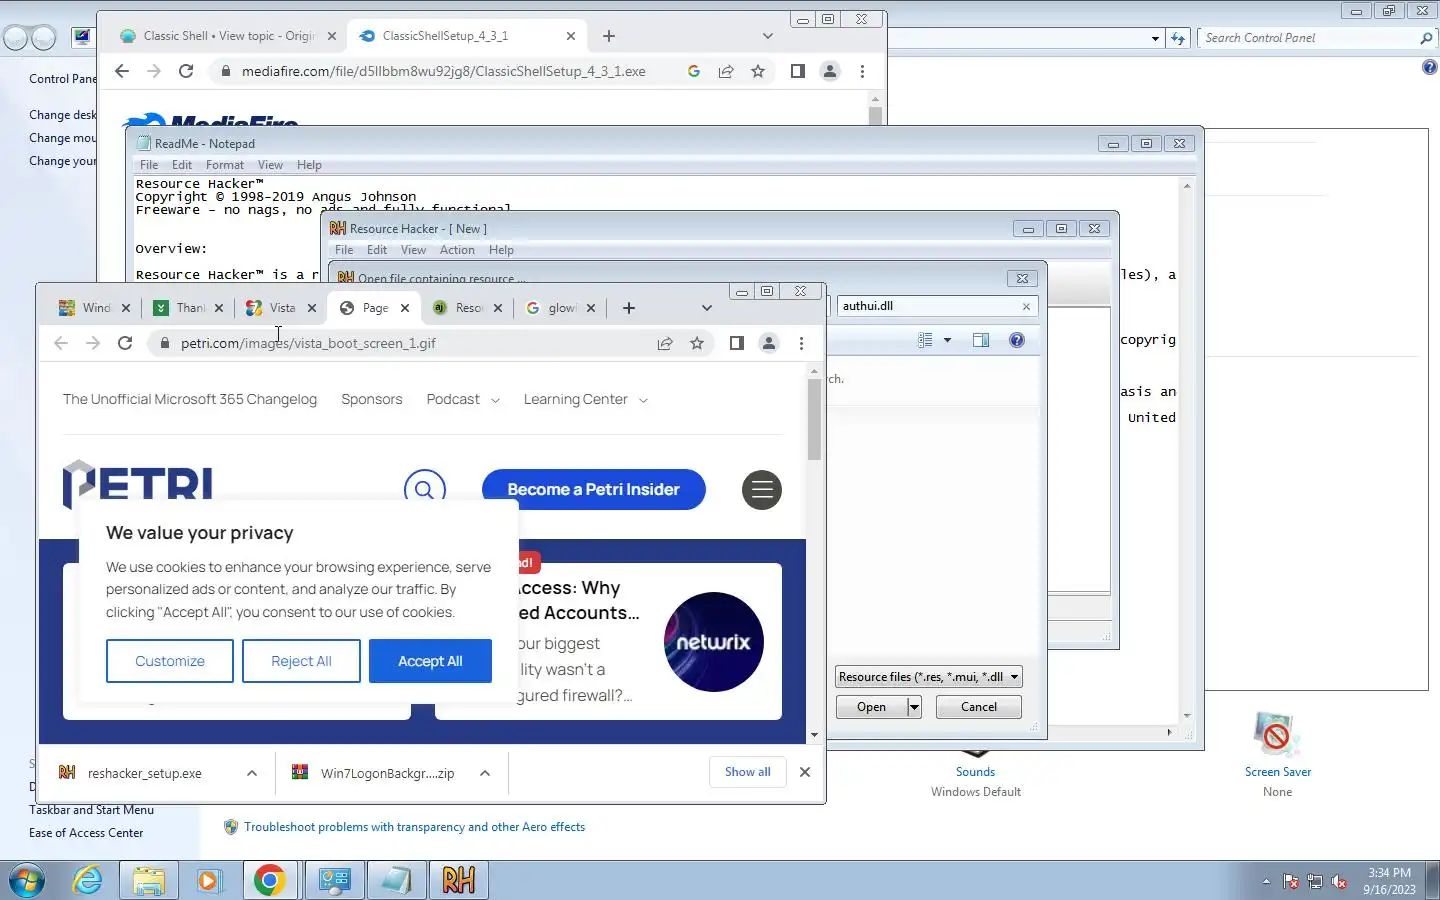The width and height of the screenshot is (1440, 900).
Task: Click Become a Petri Insider
Action: 594,489
